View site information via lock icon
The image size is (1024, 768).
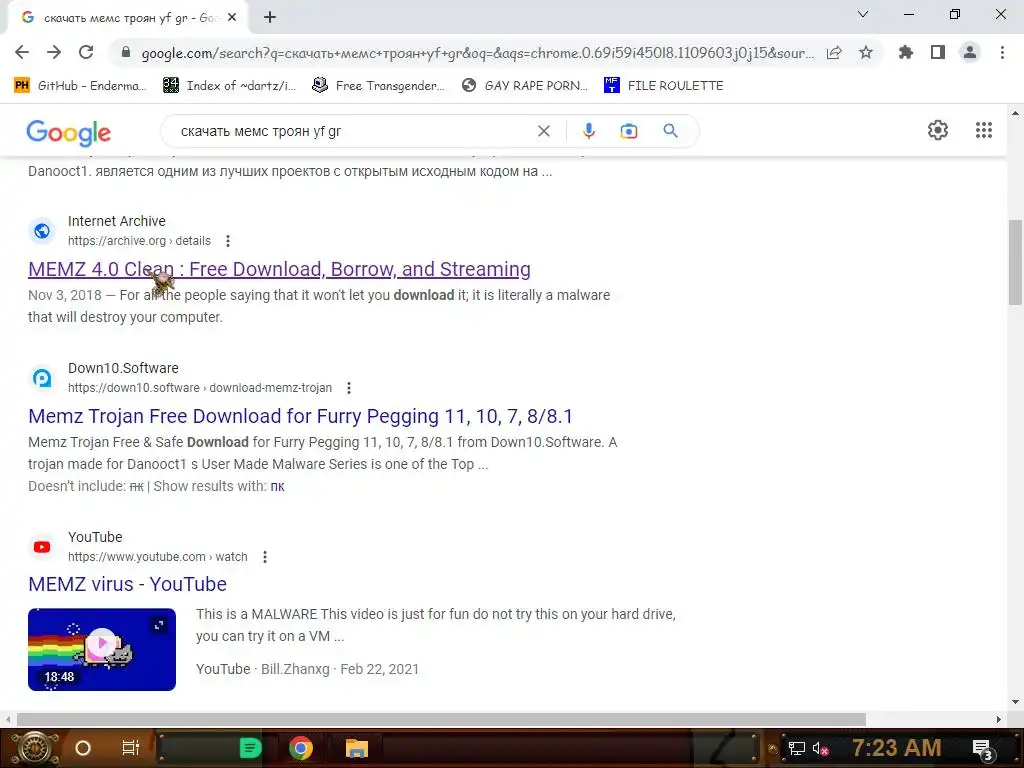coord(126,53)
